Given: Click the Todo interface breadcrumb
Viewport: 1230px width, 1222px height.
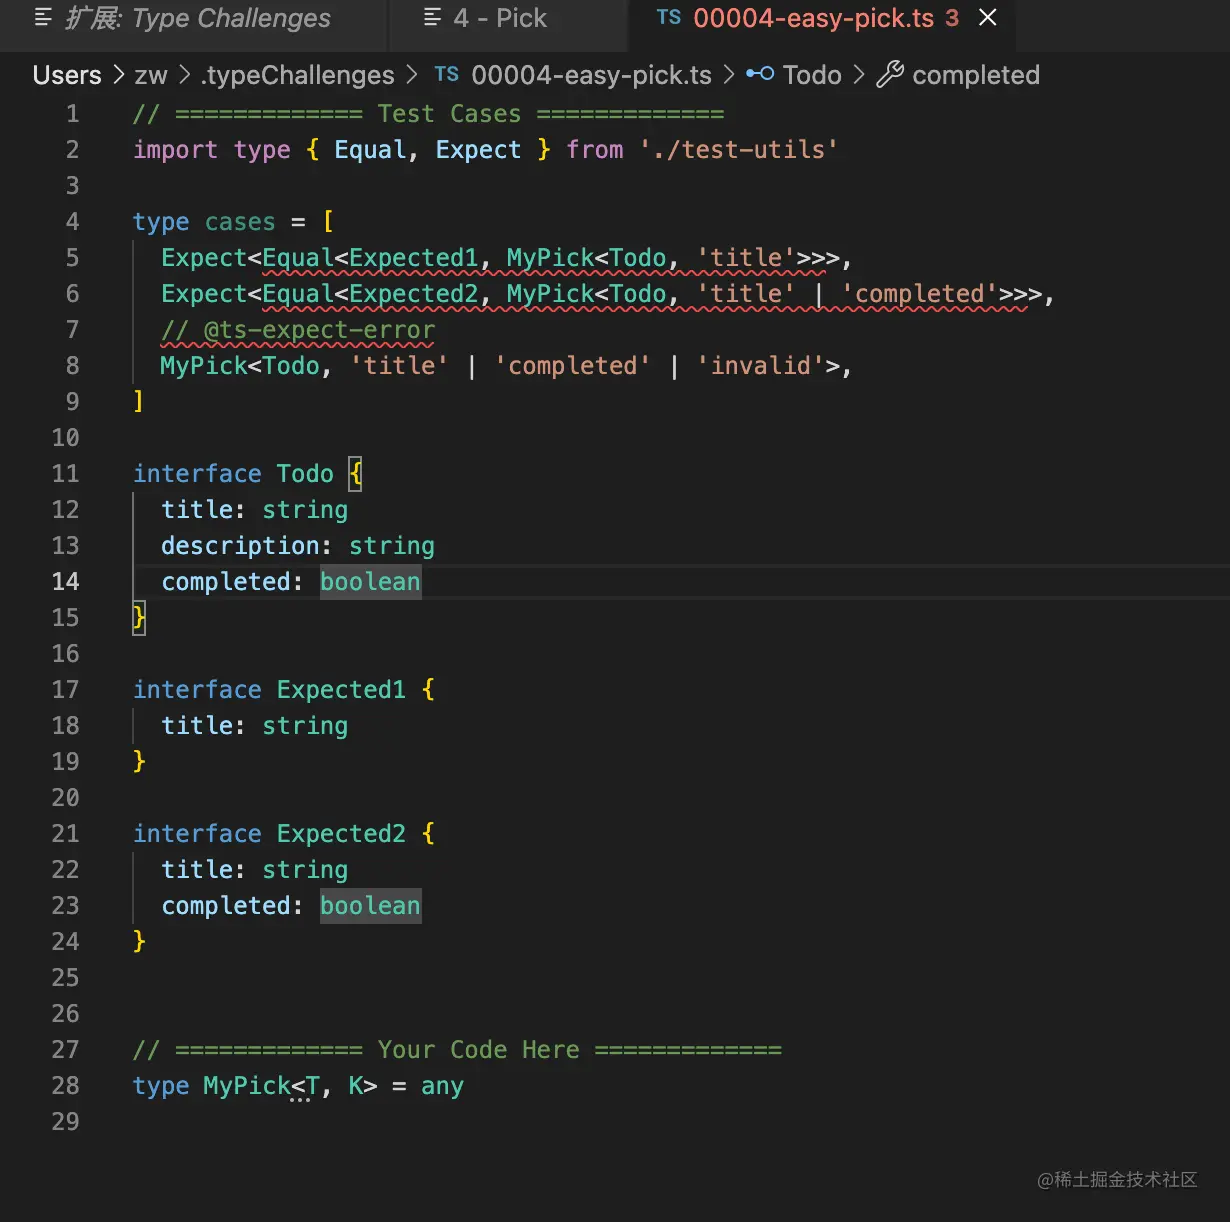Looking at the screenshot, I should click(x=812, y=75).
